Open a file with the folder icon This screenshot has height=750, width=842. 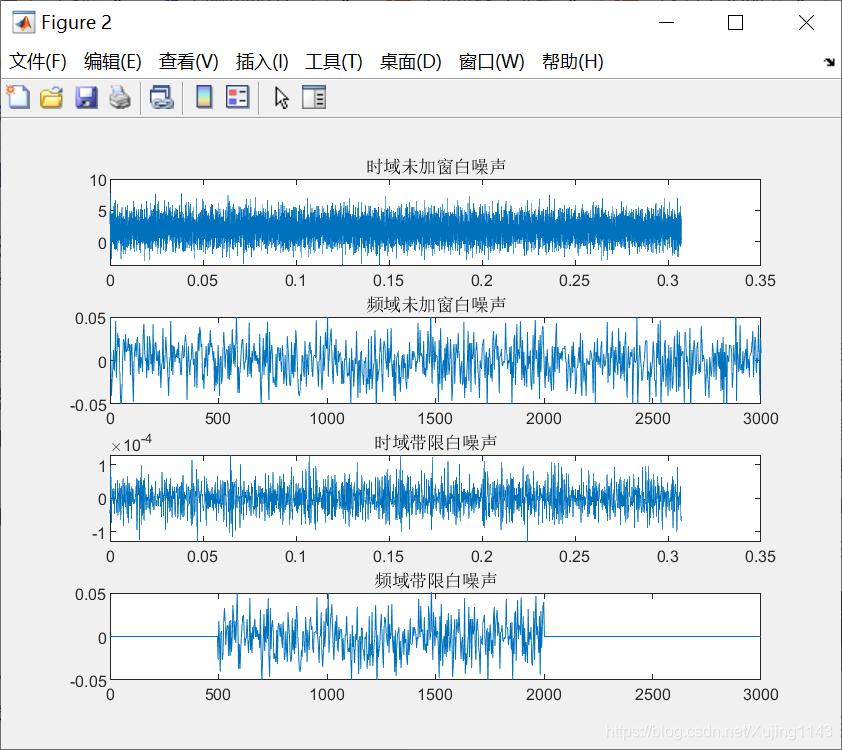coord(52,98)
